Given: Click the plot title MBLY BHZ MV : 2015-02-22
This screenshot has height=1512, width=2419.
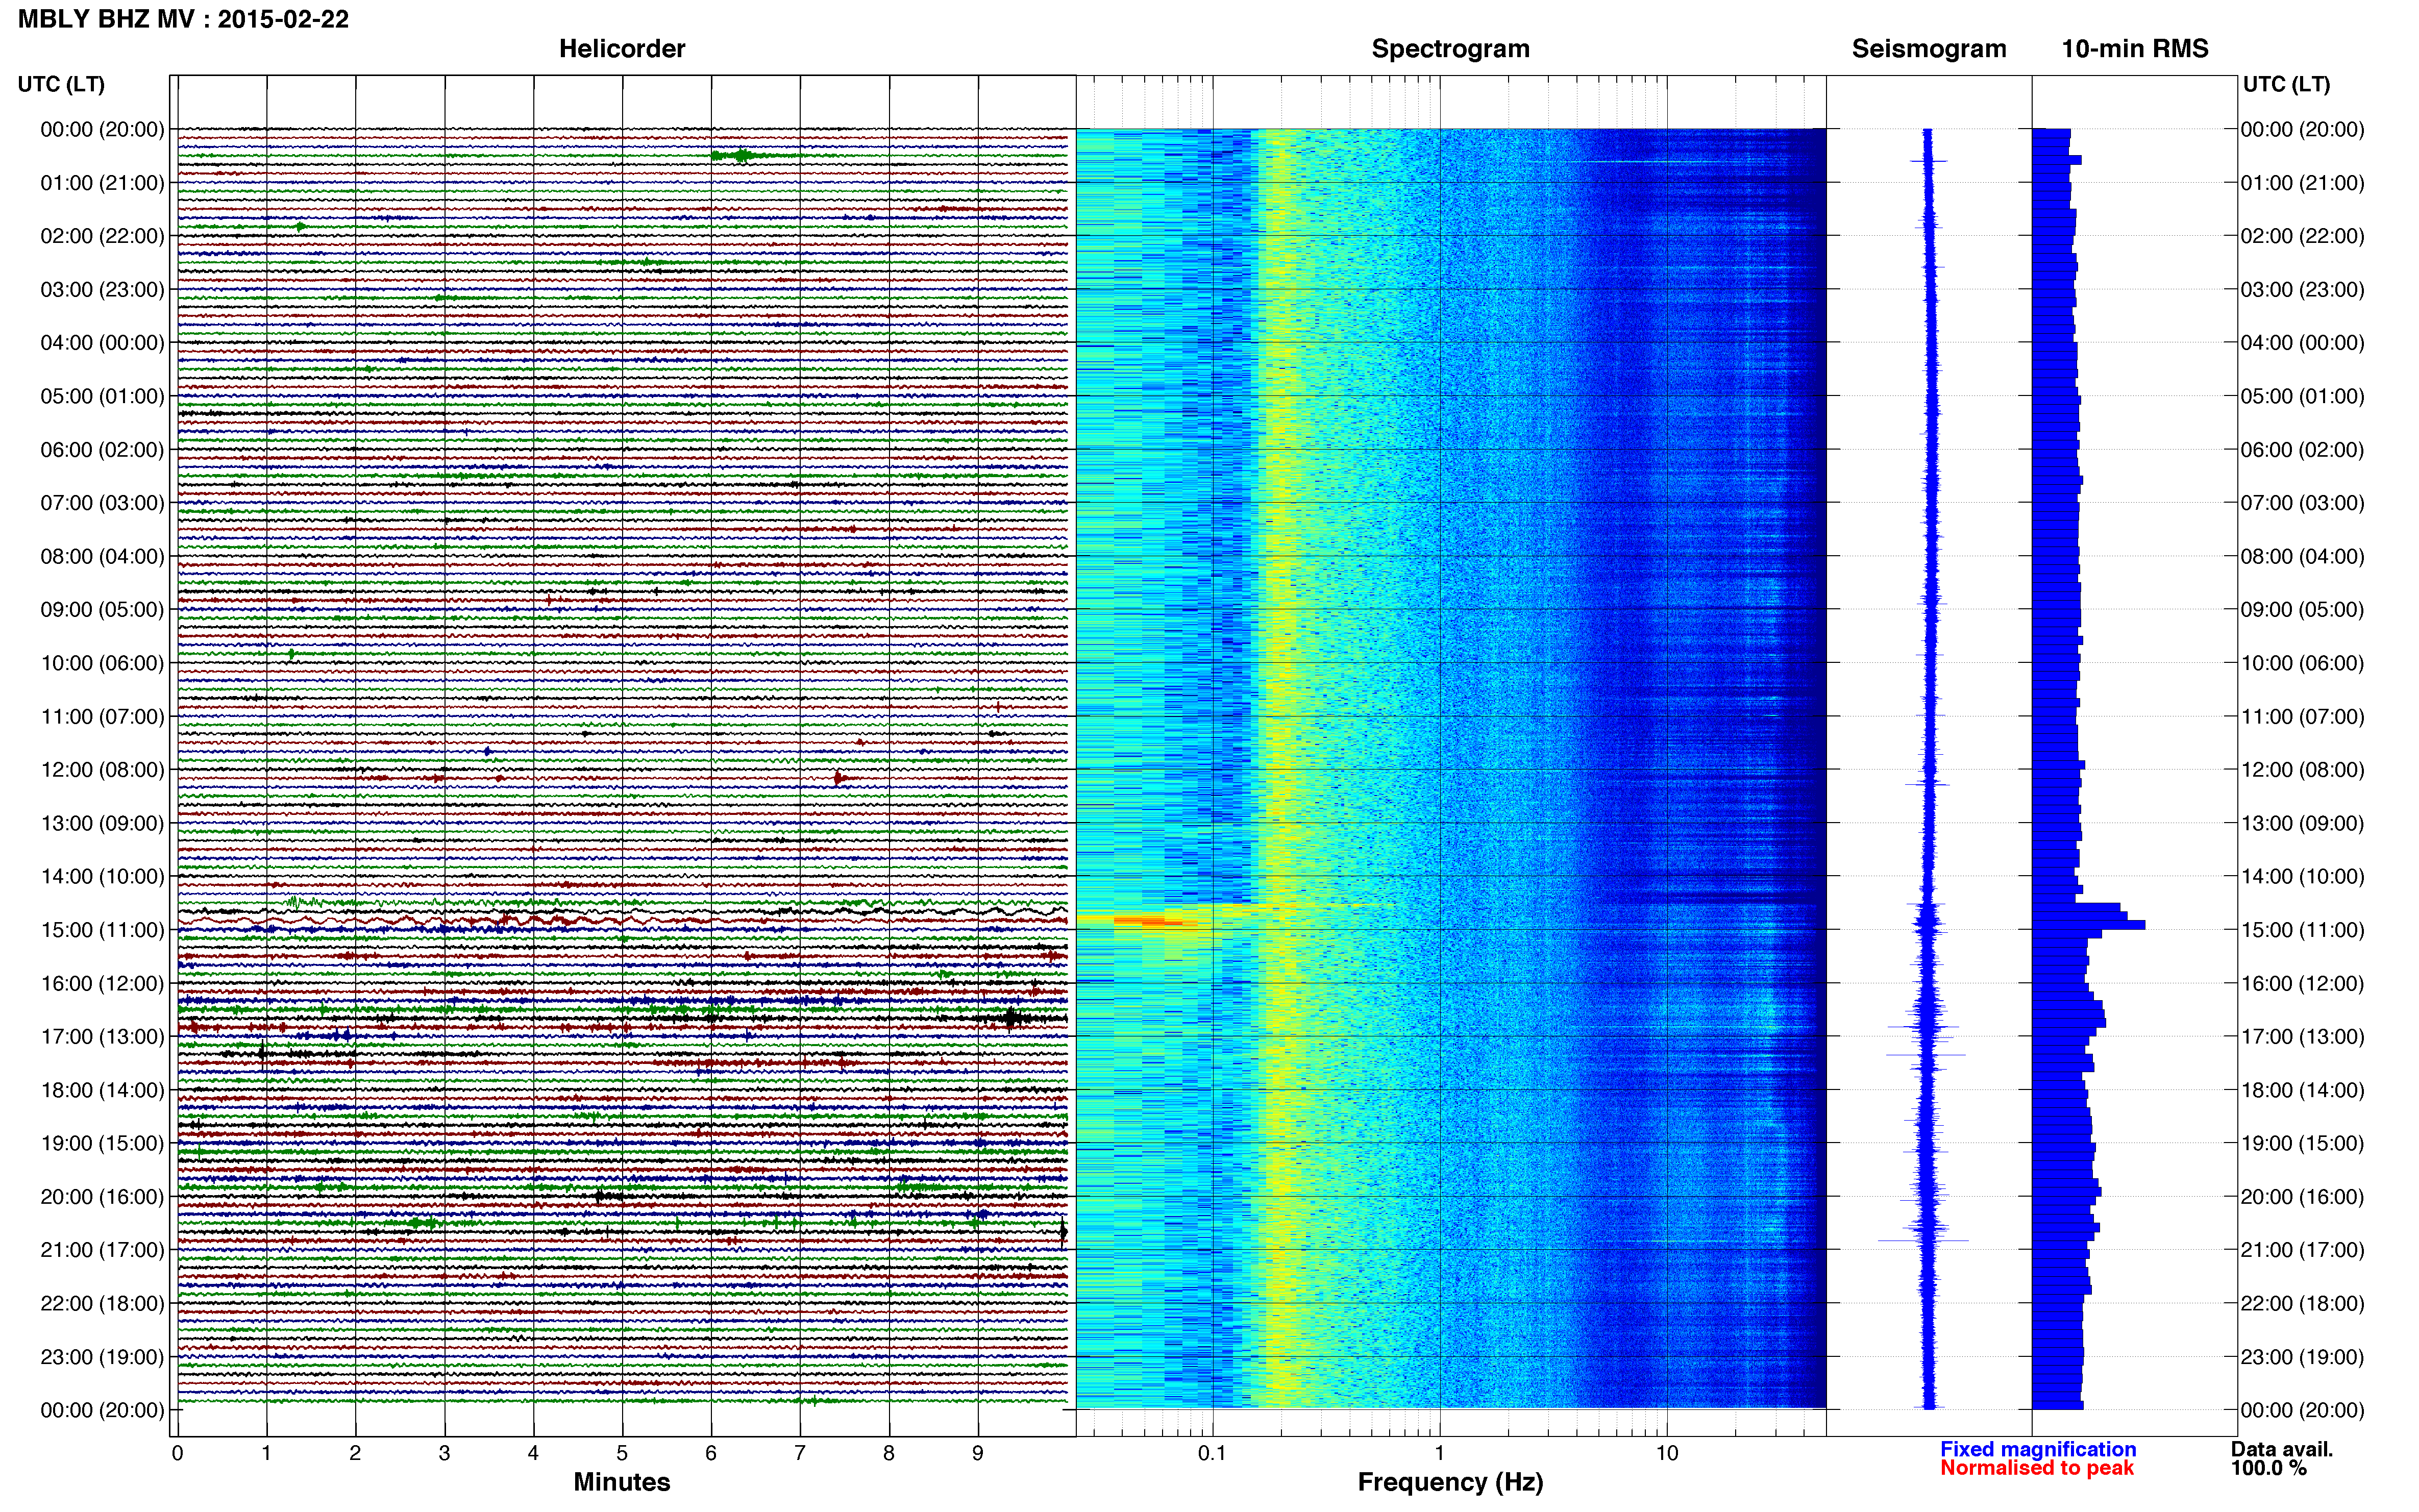Looking at the screenshot, I should point(184,19).
